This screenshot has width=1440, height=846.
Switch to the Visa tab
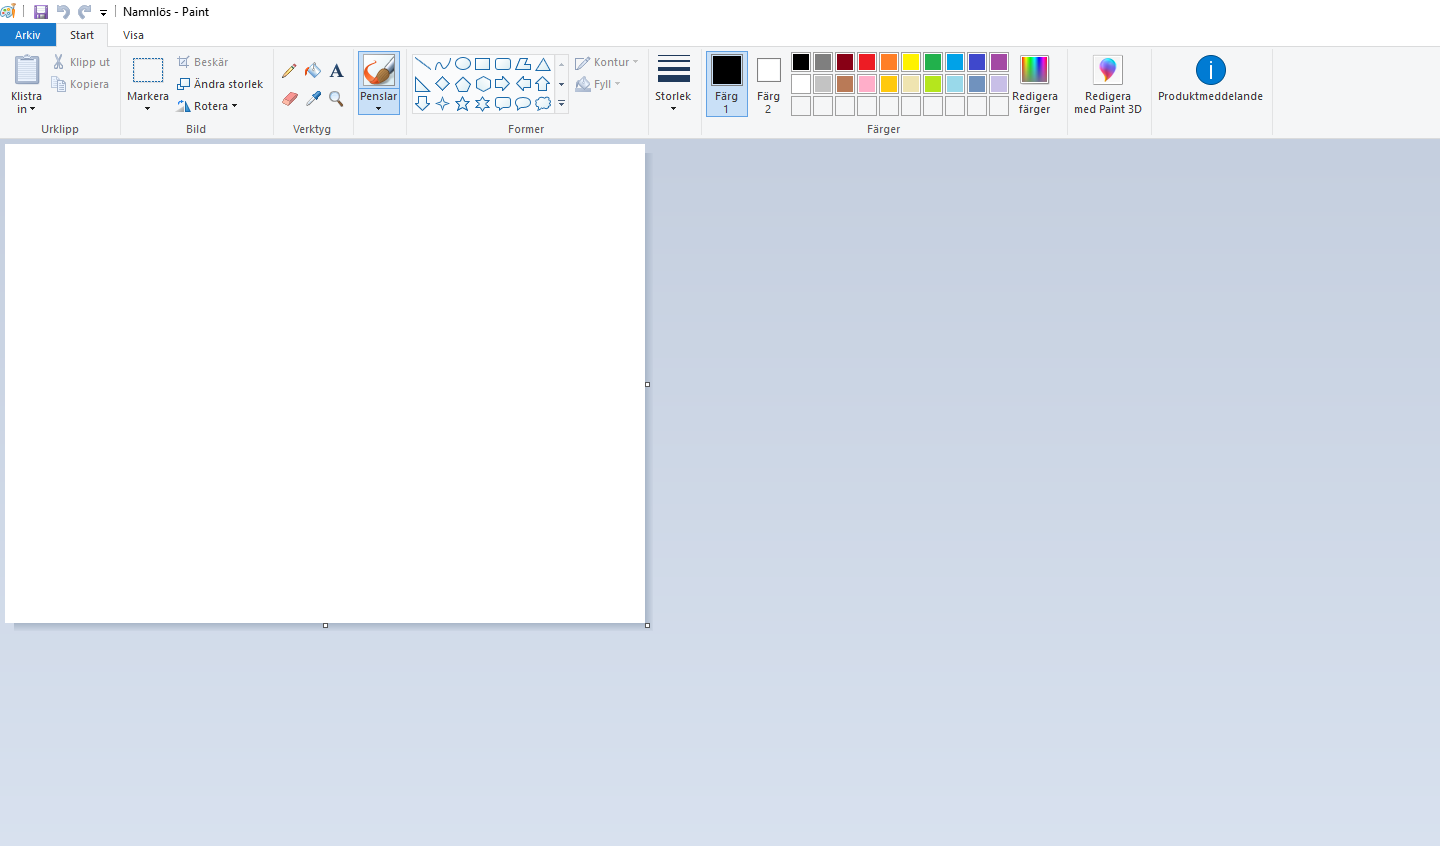coord(133,35)
